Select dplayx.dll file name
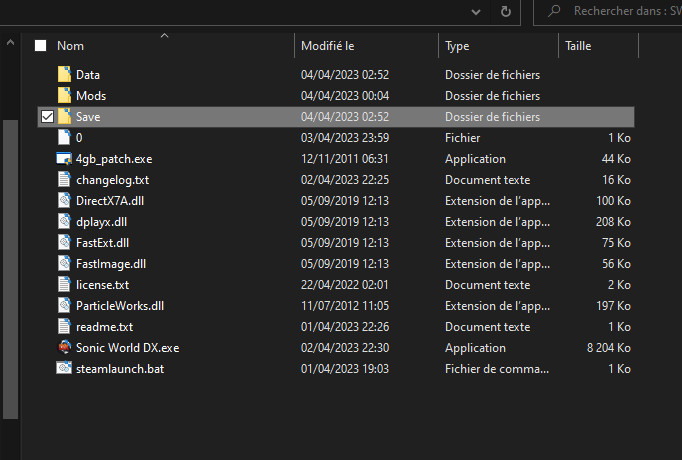 tap(101, 222)
